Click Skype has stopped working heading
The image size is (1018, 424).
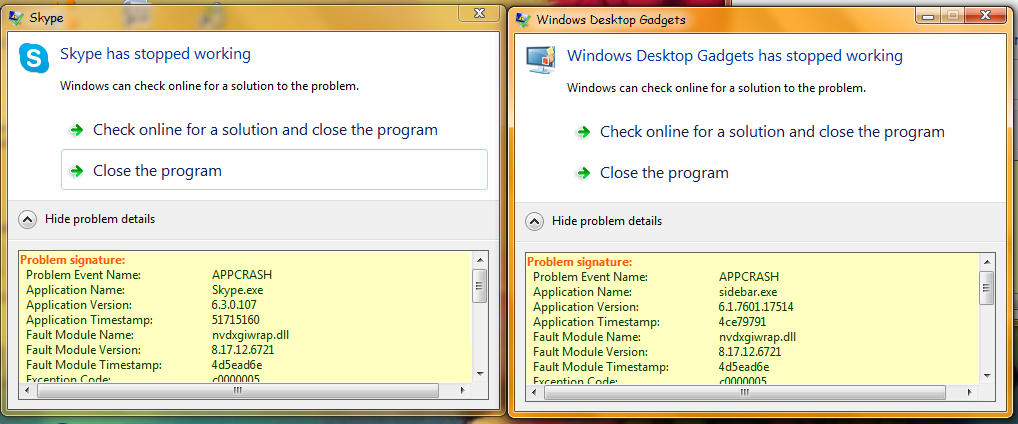pyautogui.click(x=155, y=53)
